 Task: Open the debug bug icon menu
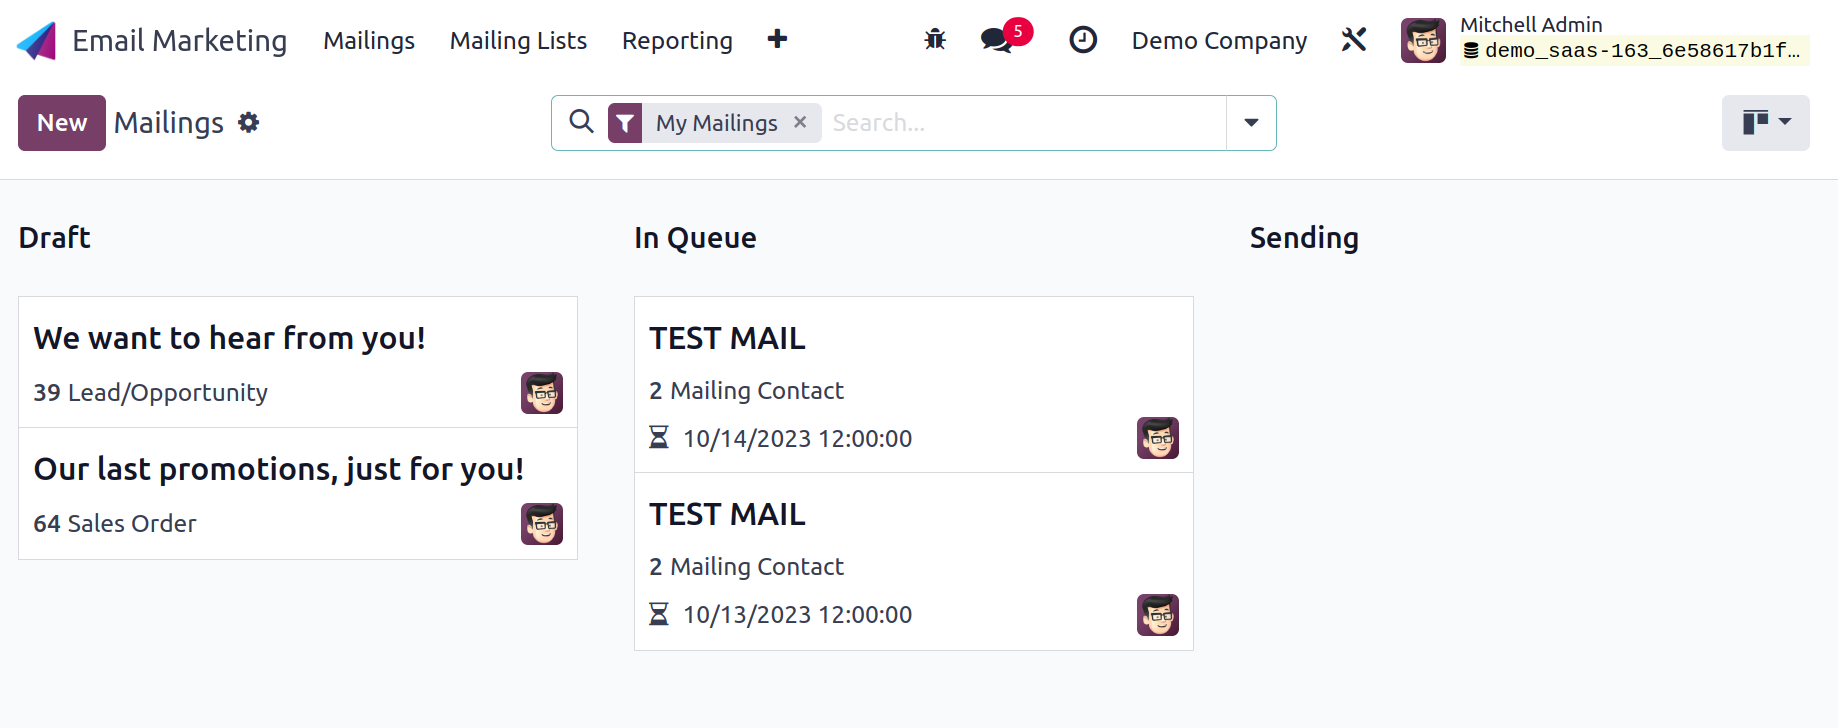(935, 40)
